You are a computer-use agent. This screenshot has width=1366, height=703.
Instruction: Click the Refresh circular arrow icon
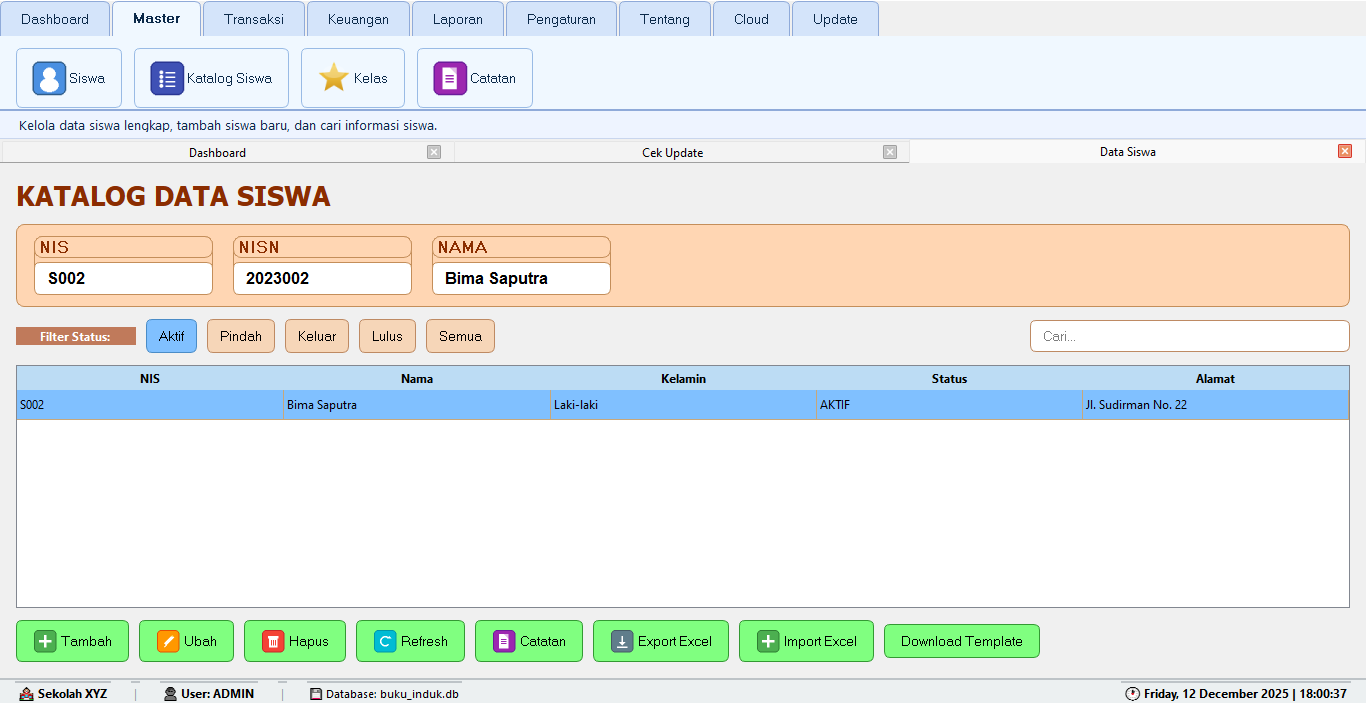[x=385, y=641]
